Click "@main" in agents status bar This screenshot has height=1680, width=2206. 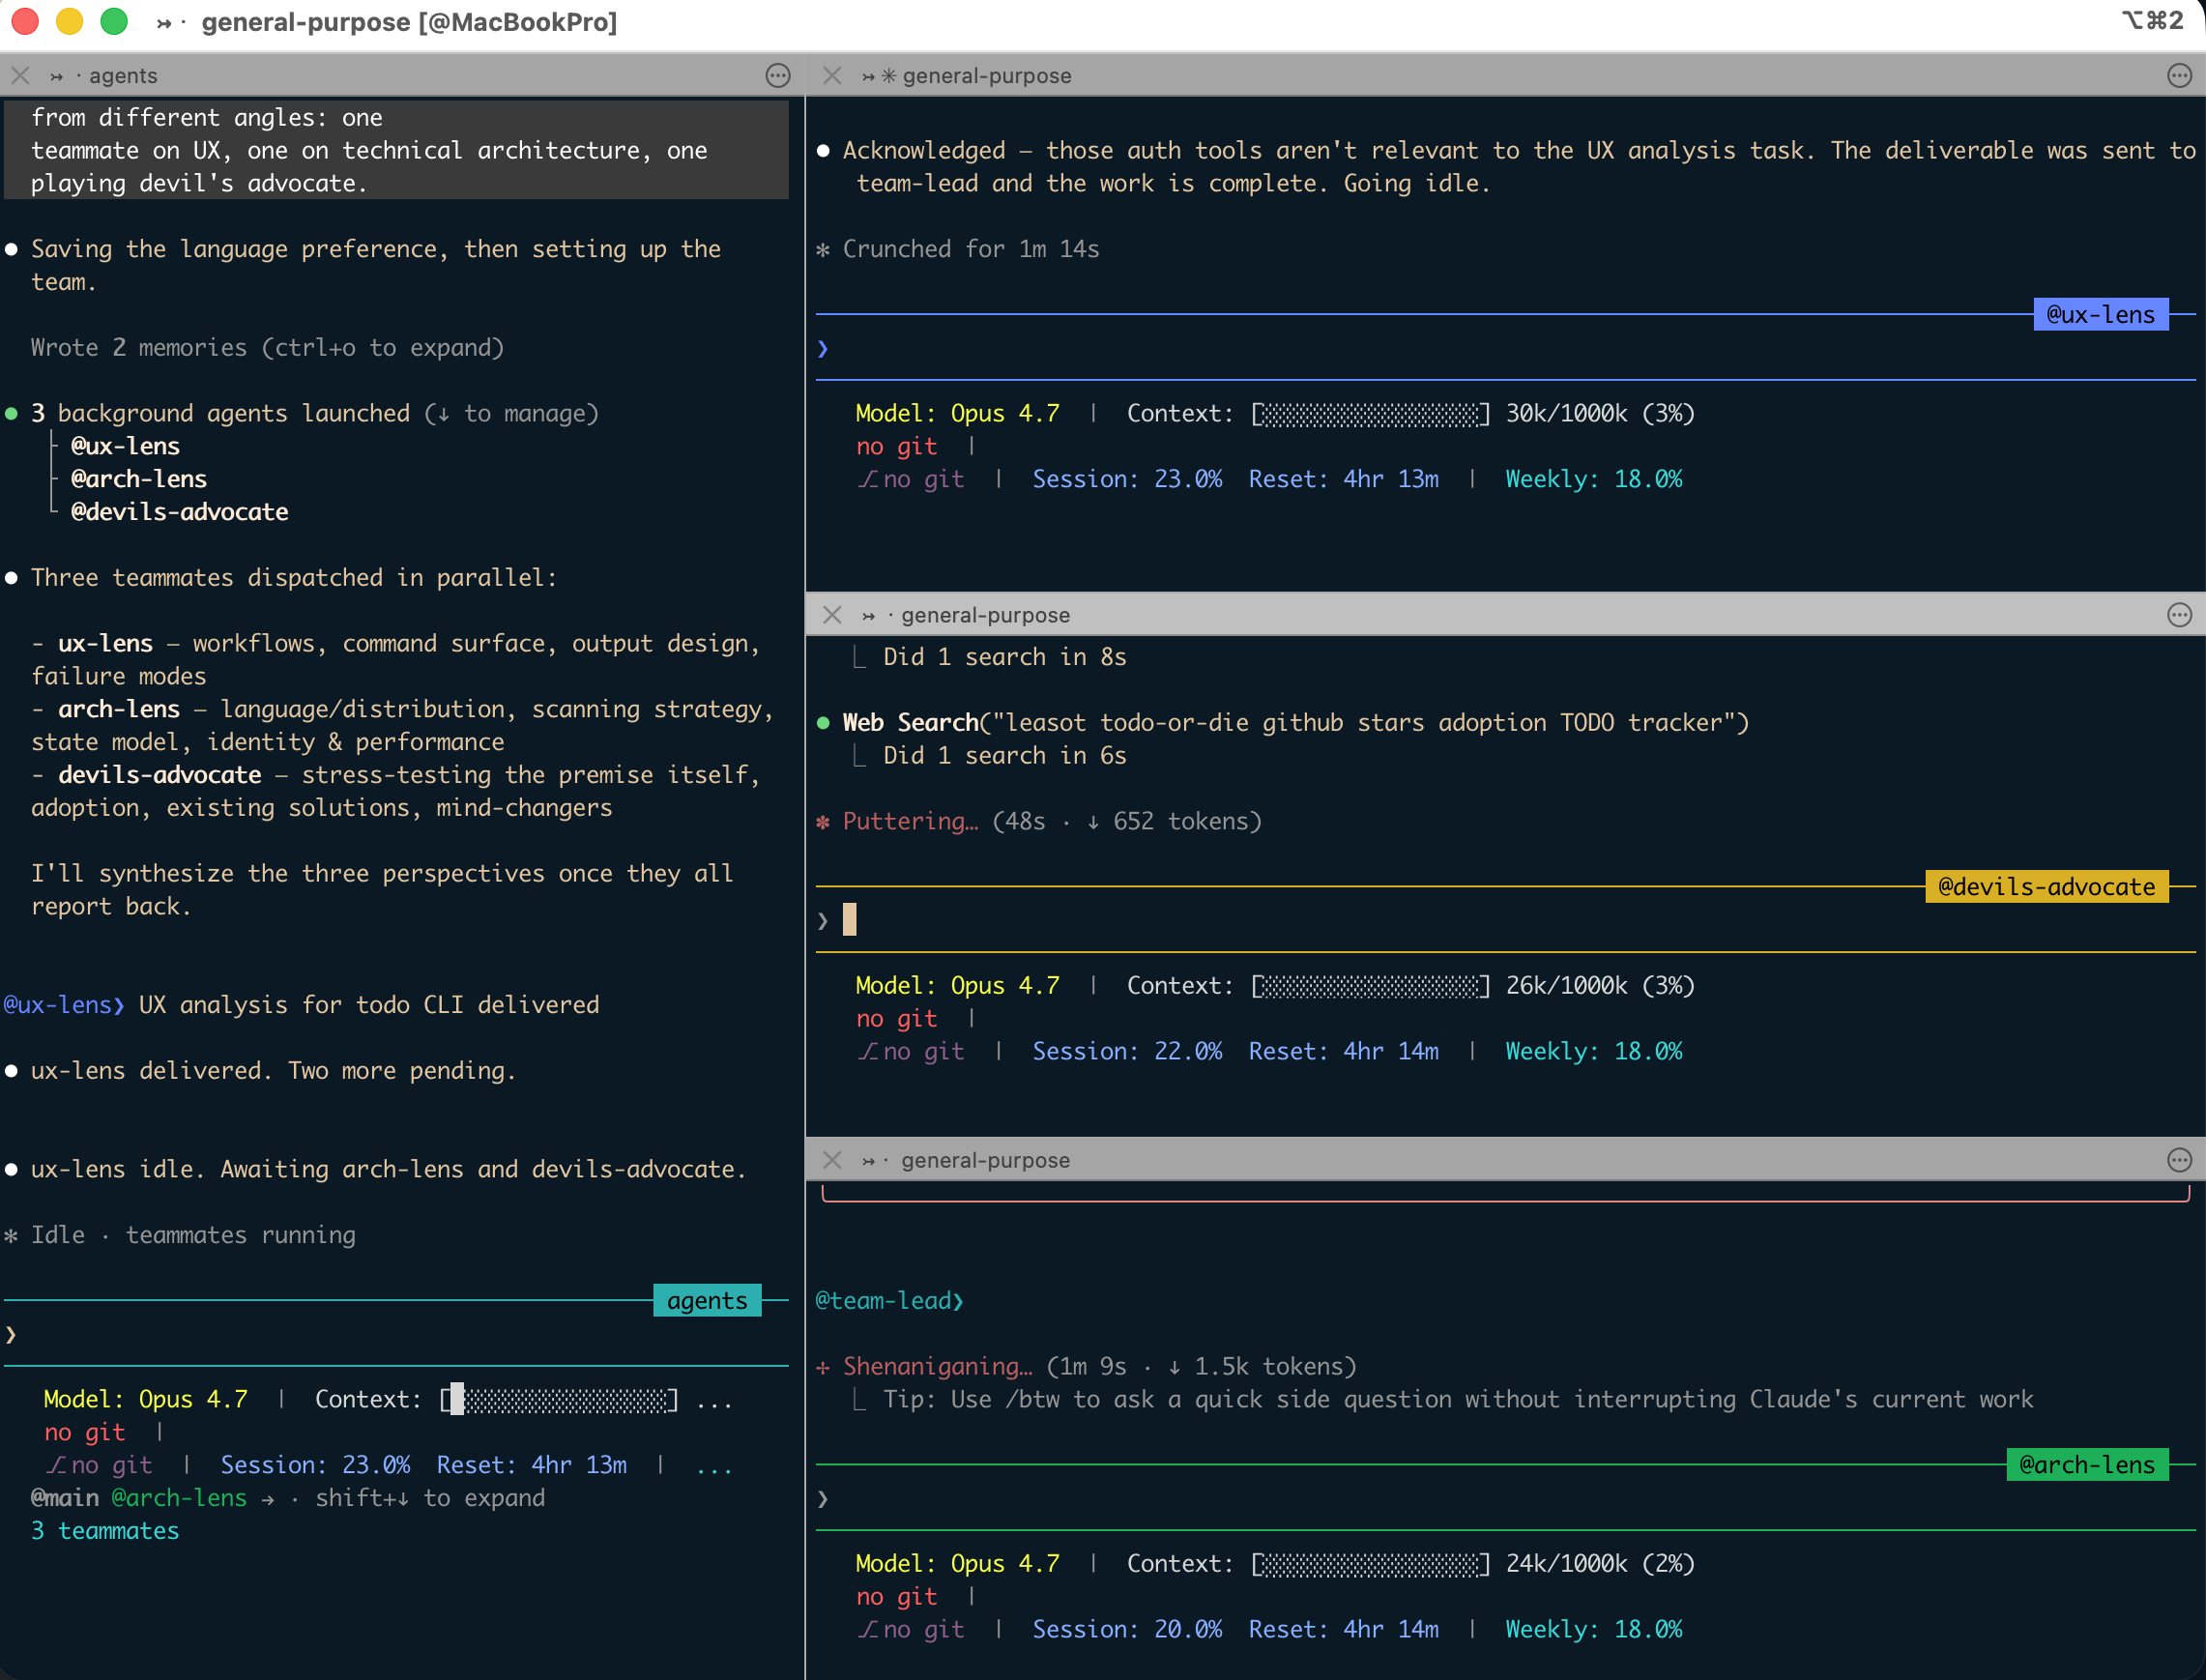click(65, 1498)
